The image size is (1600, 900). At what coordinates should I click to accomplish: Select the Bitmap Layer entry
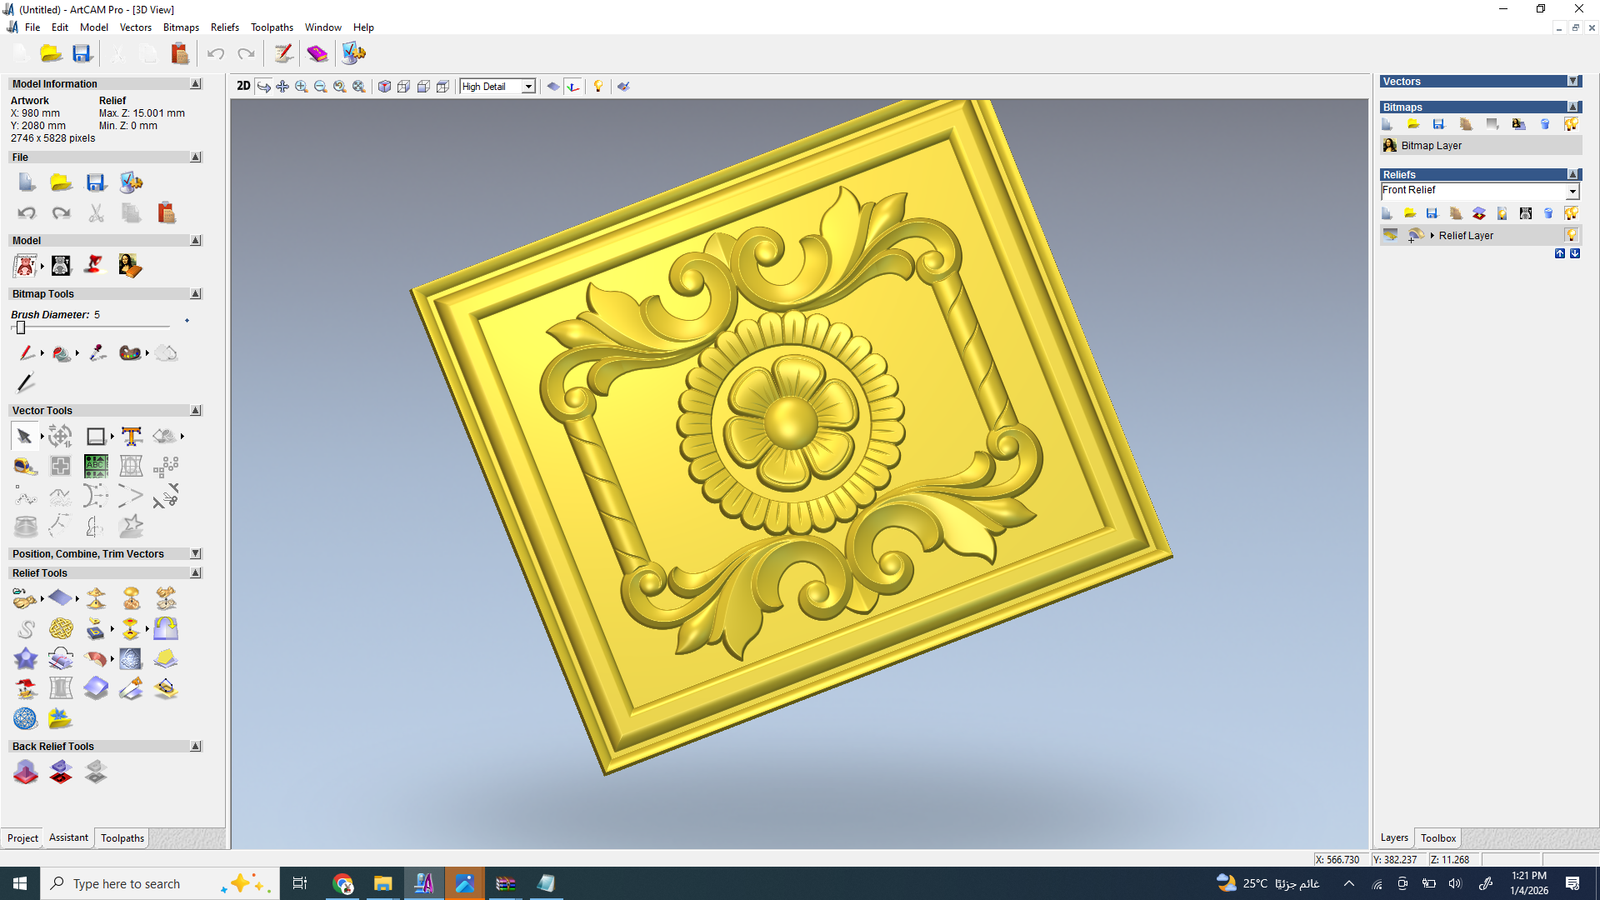[x=1431, y=146]
